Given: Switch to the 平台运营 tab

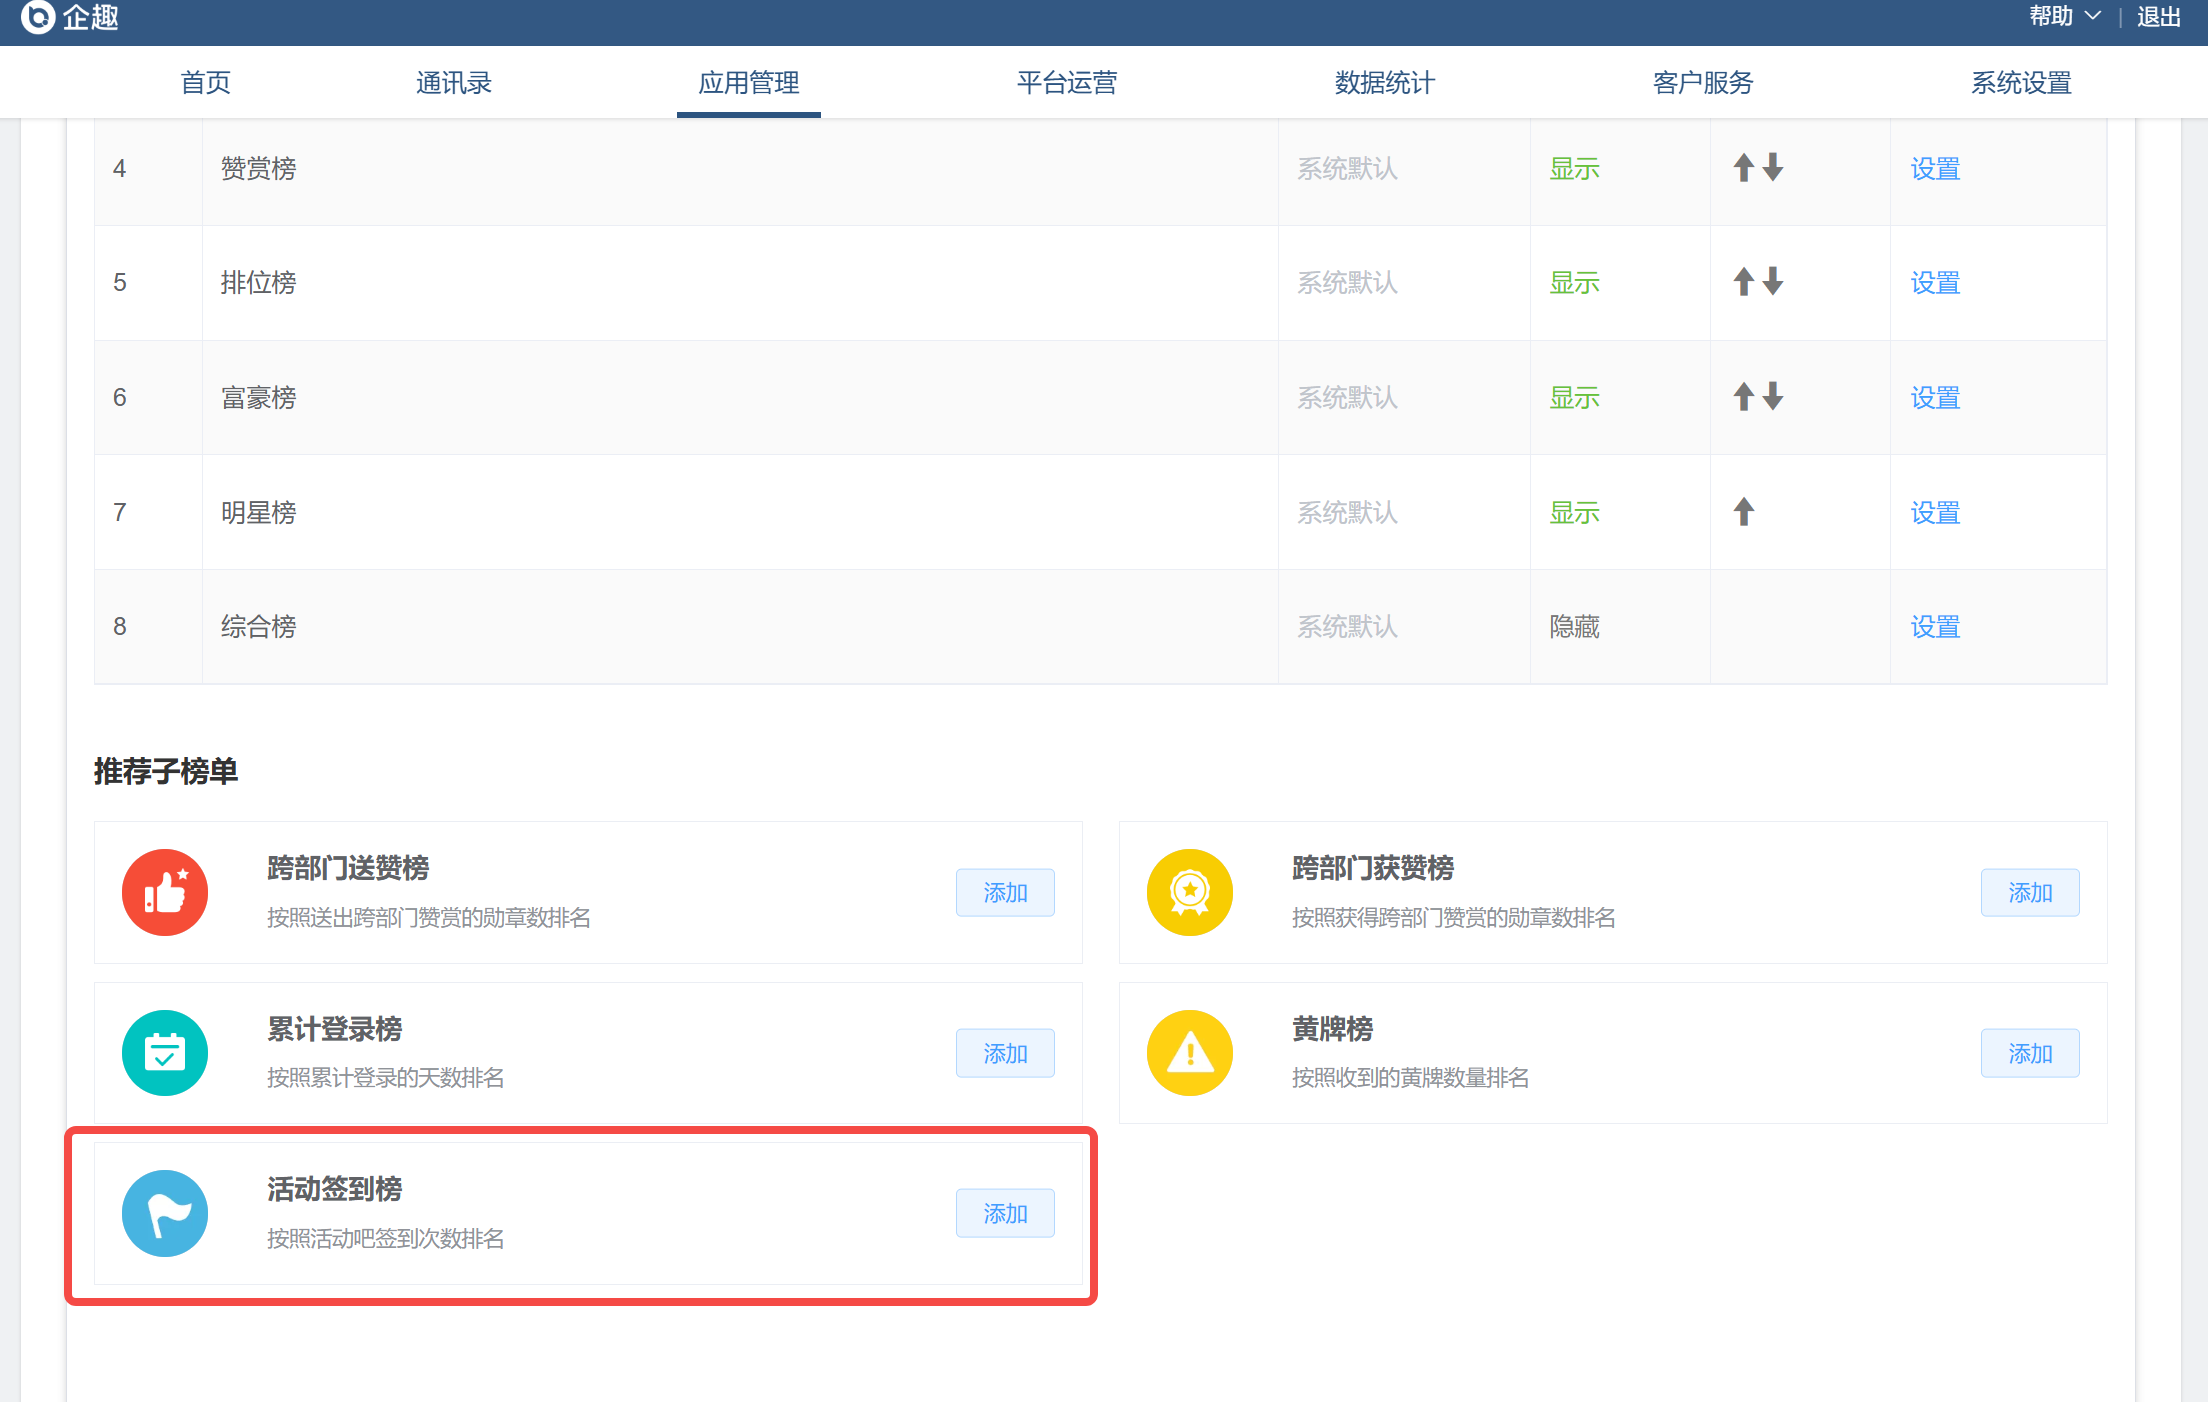Looking at the screenshot, I should [x=1066, y=82].
